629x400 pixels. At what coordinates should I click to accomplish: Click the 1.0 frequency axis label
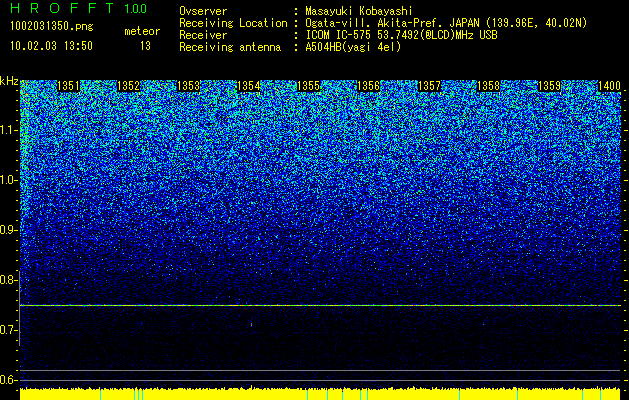click(8, 180)
